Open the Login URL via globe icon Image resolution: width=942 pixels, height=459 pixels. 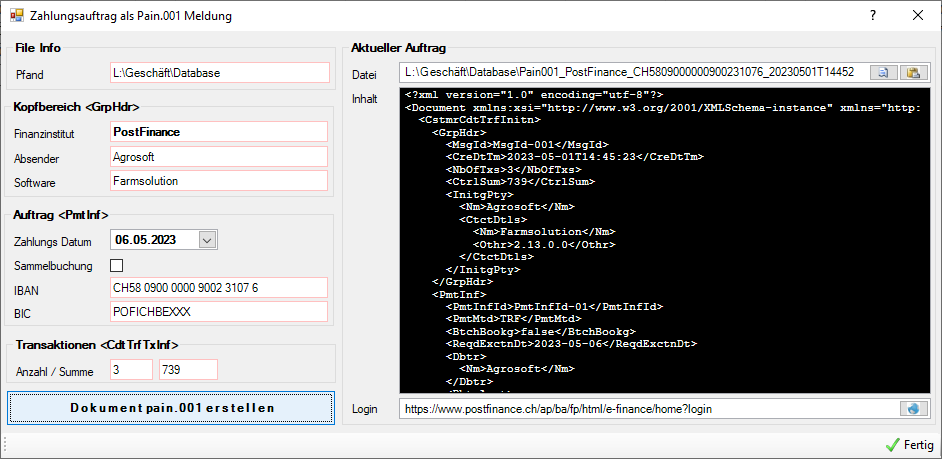(914, 409)
